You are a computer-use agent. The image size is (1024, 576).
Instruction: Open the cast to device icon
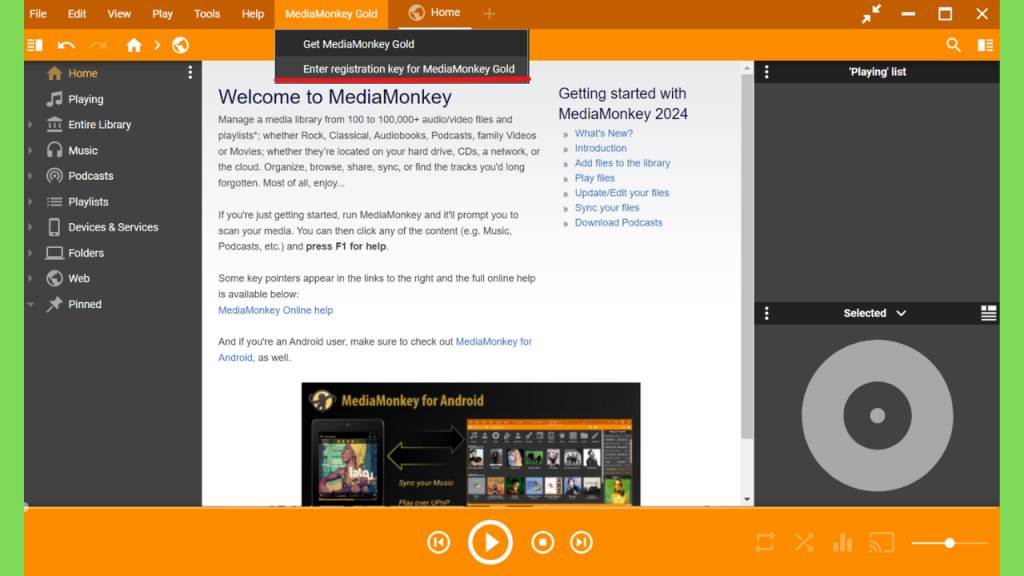click(881, 542)
